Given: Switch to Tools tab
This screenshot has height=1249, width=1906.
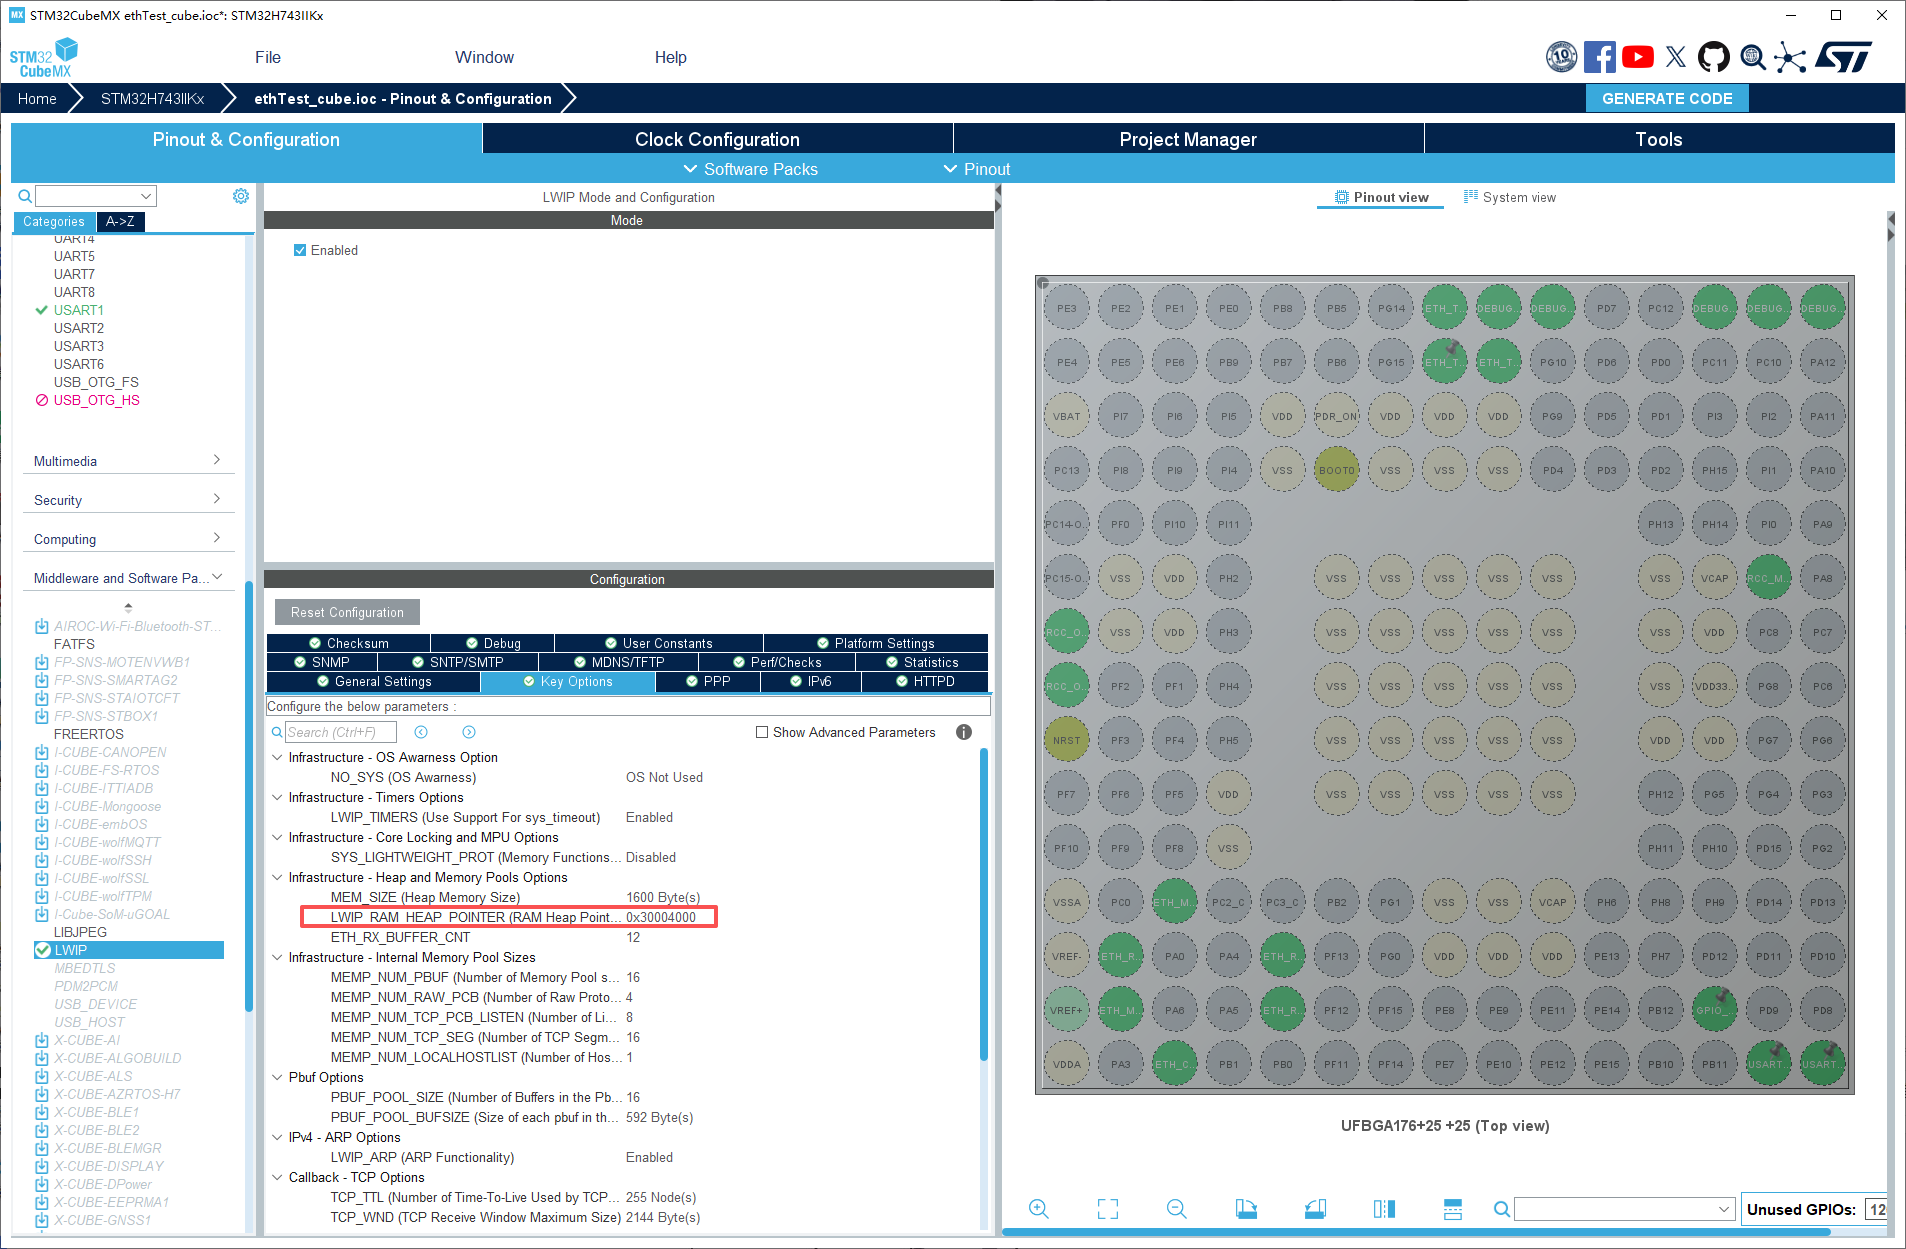Looking at the screenshot, I should tap(1659, 139).
